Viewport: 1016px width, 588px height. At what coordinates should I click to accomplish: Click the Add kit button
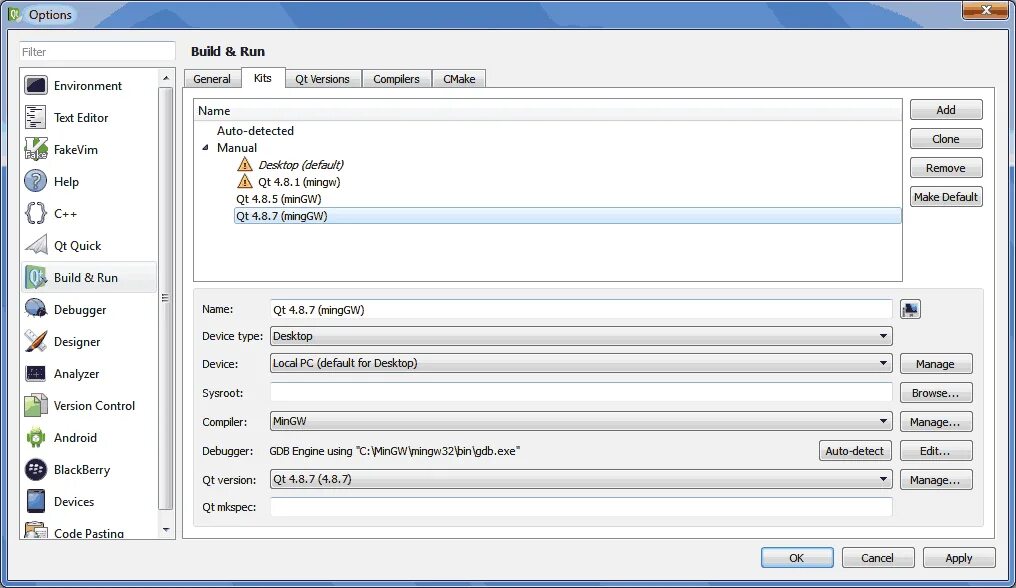tap(946, 110)
